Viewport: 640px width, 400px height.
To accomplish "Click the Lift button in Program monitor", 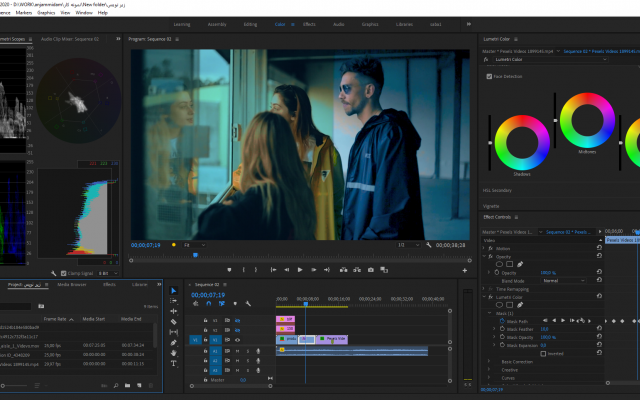I will (x=343, y=270).
